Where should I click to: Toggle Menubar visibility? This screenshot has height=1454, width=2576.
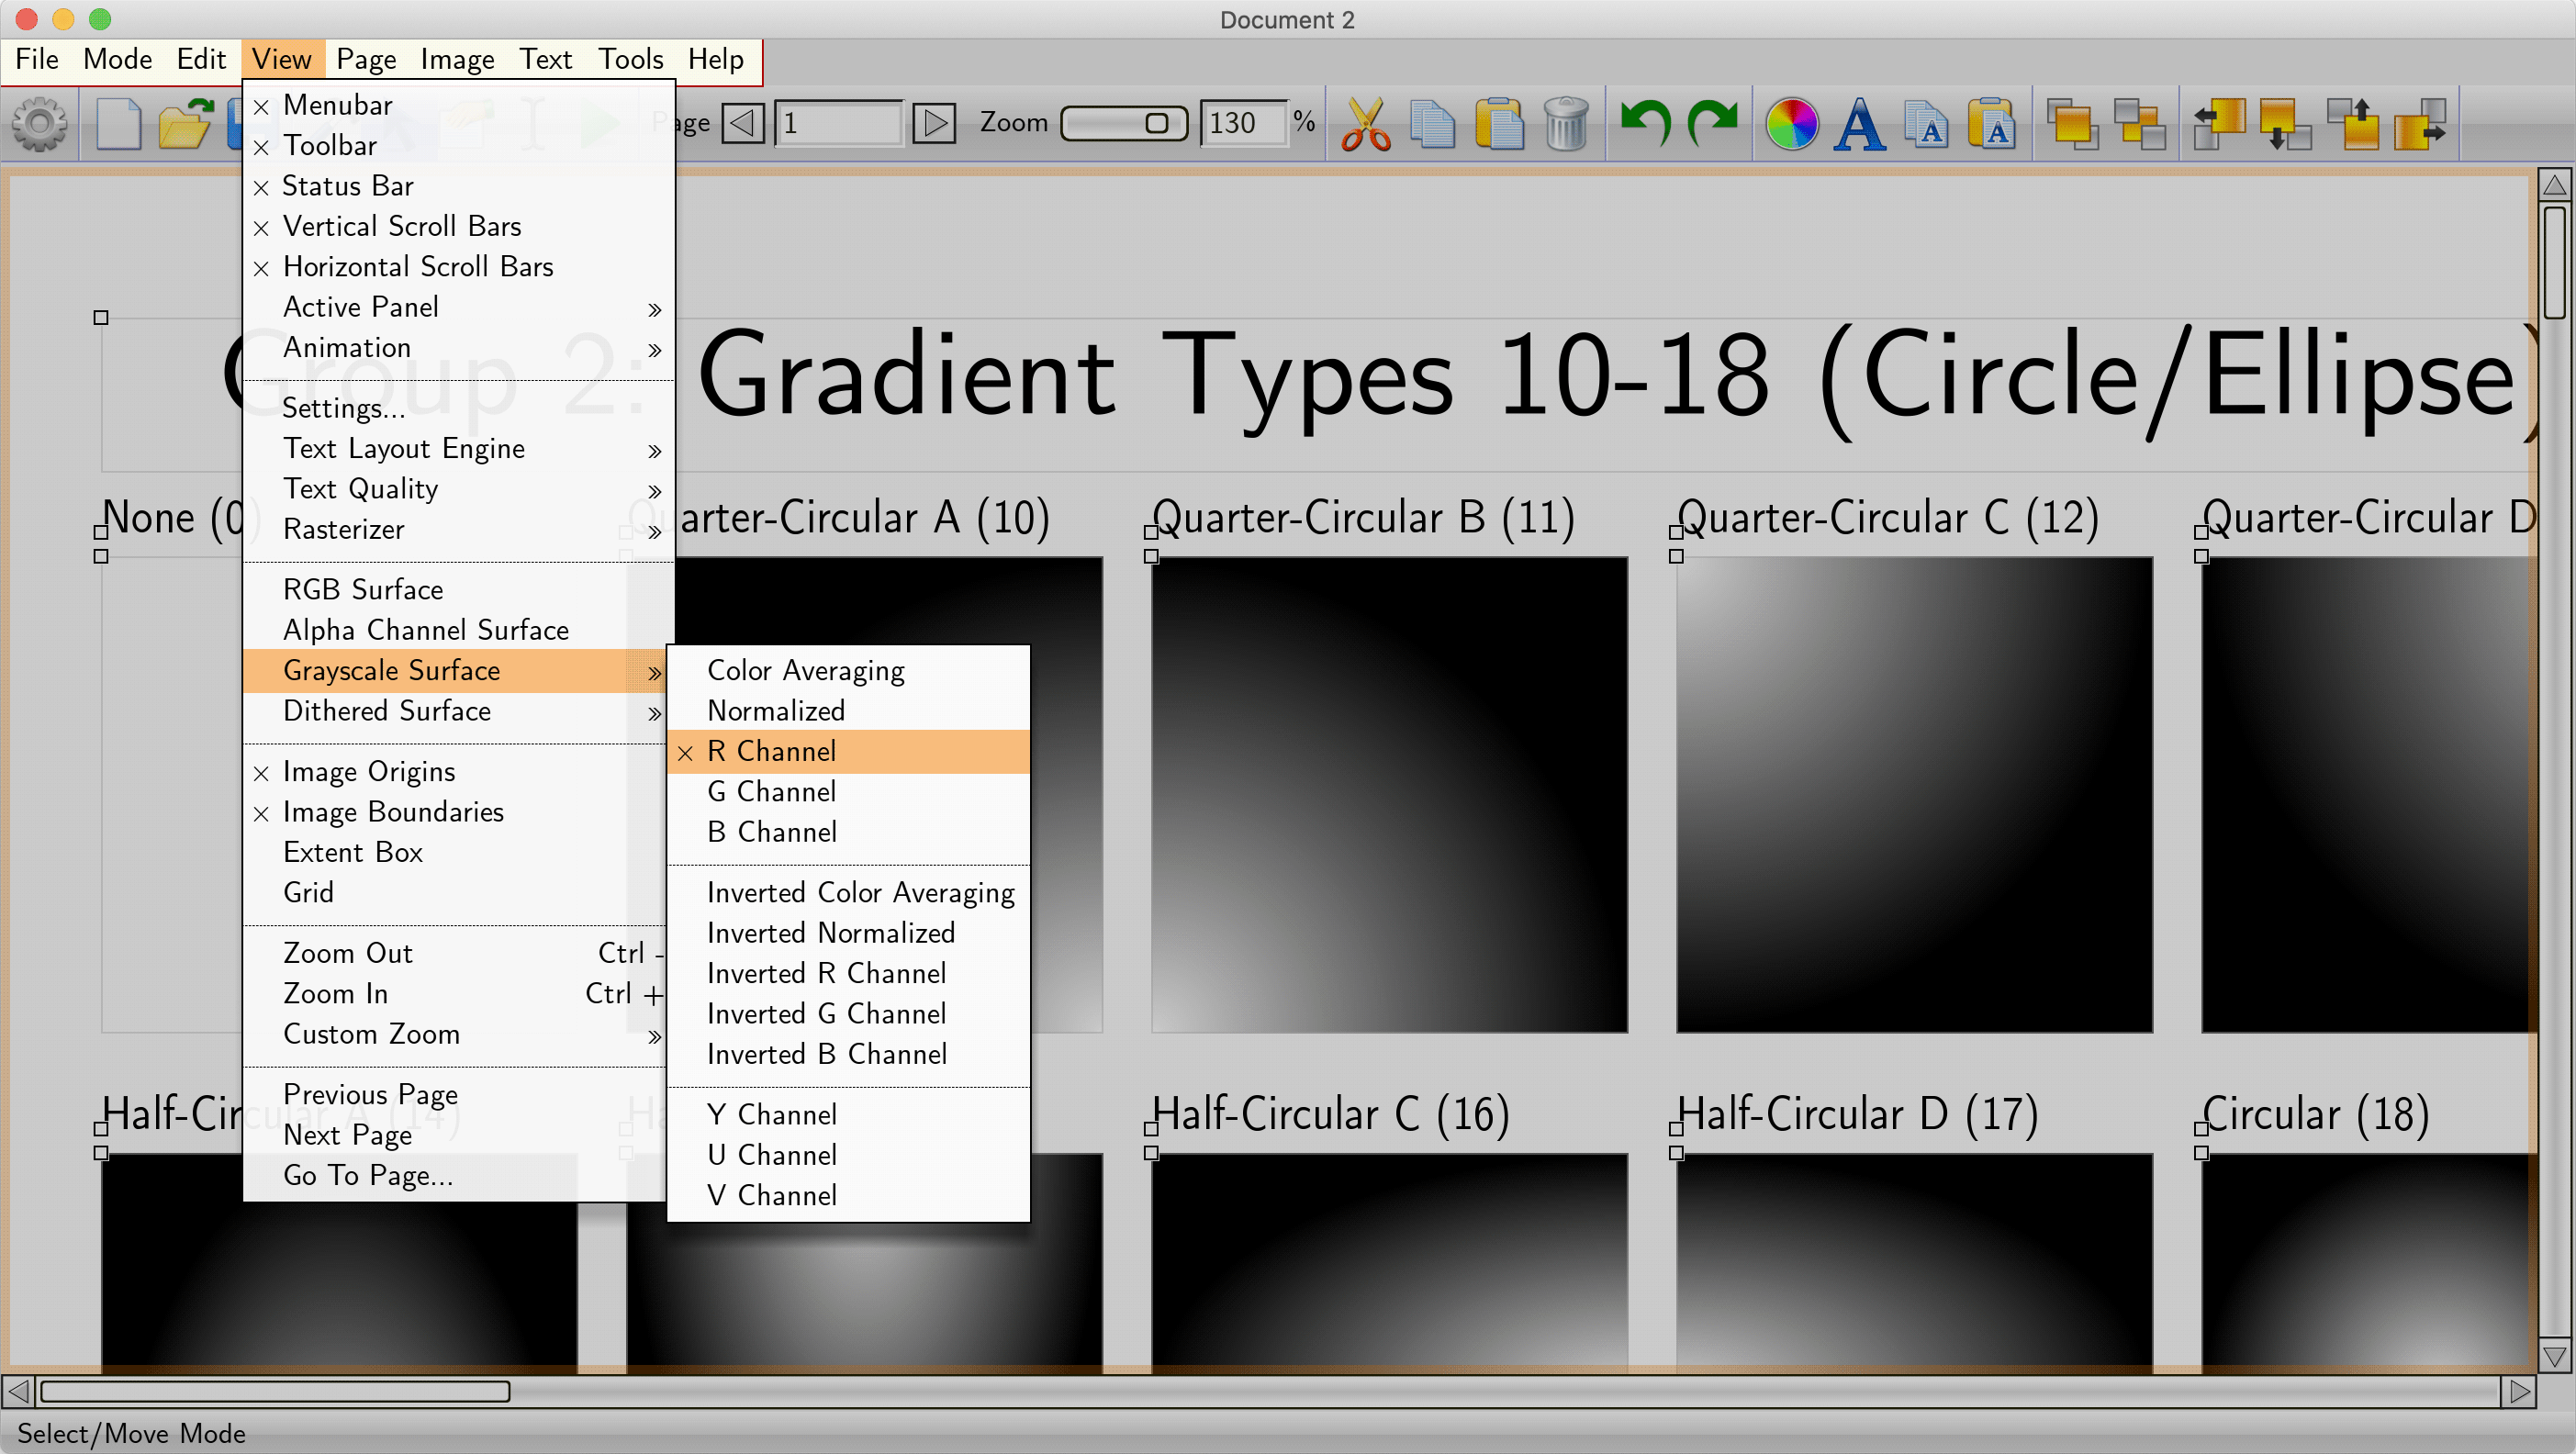click(459, 105)
